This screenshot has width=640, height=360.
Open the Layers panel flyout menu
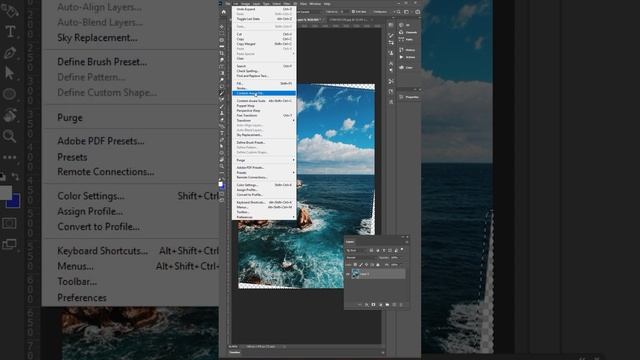tap(407, 242)
